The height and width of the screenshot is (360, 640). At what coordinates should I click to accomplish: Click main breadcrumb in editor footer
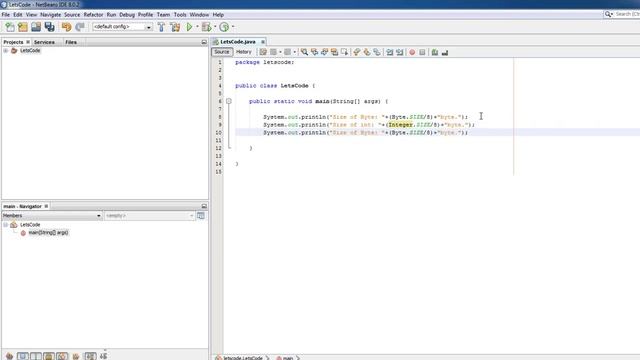[288, 358]
